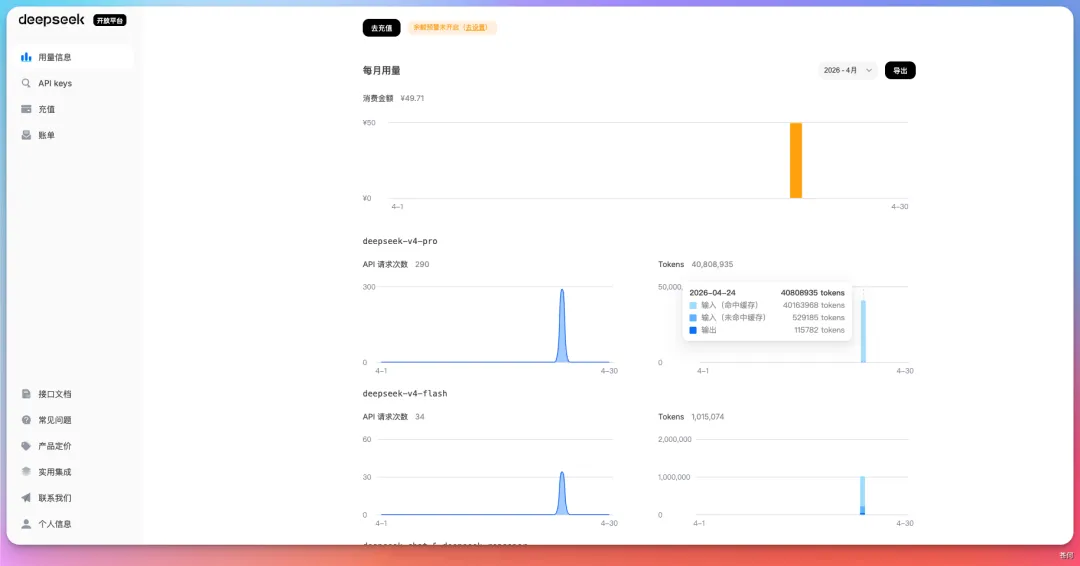Go to 个人信息 in the sidebar
1080x566 pixels.
[54, 524]
